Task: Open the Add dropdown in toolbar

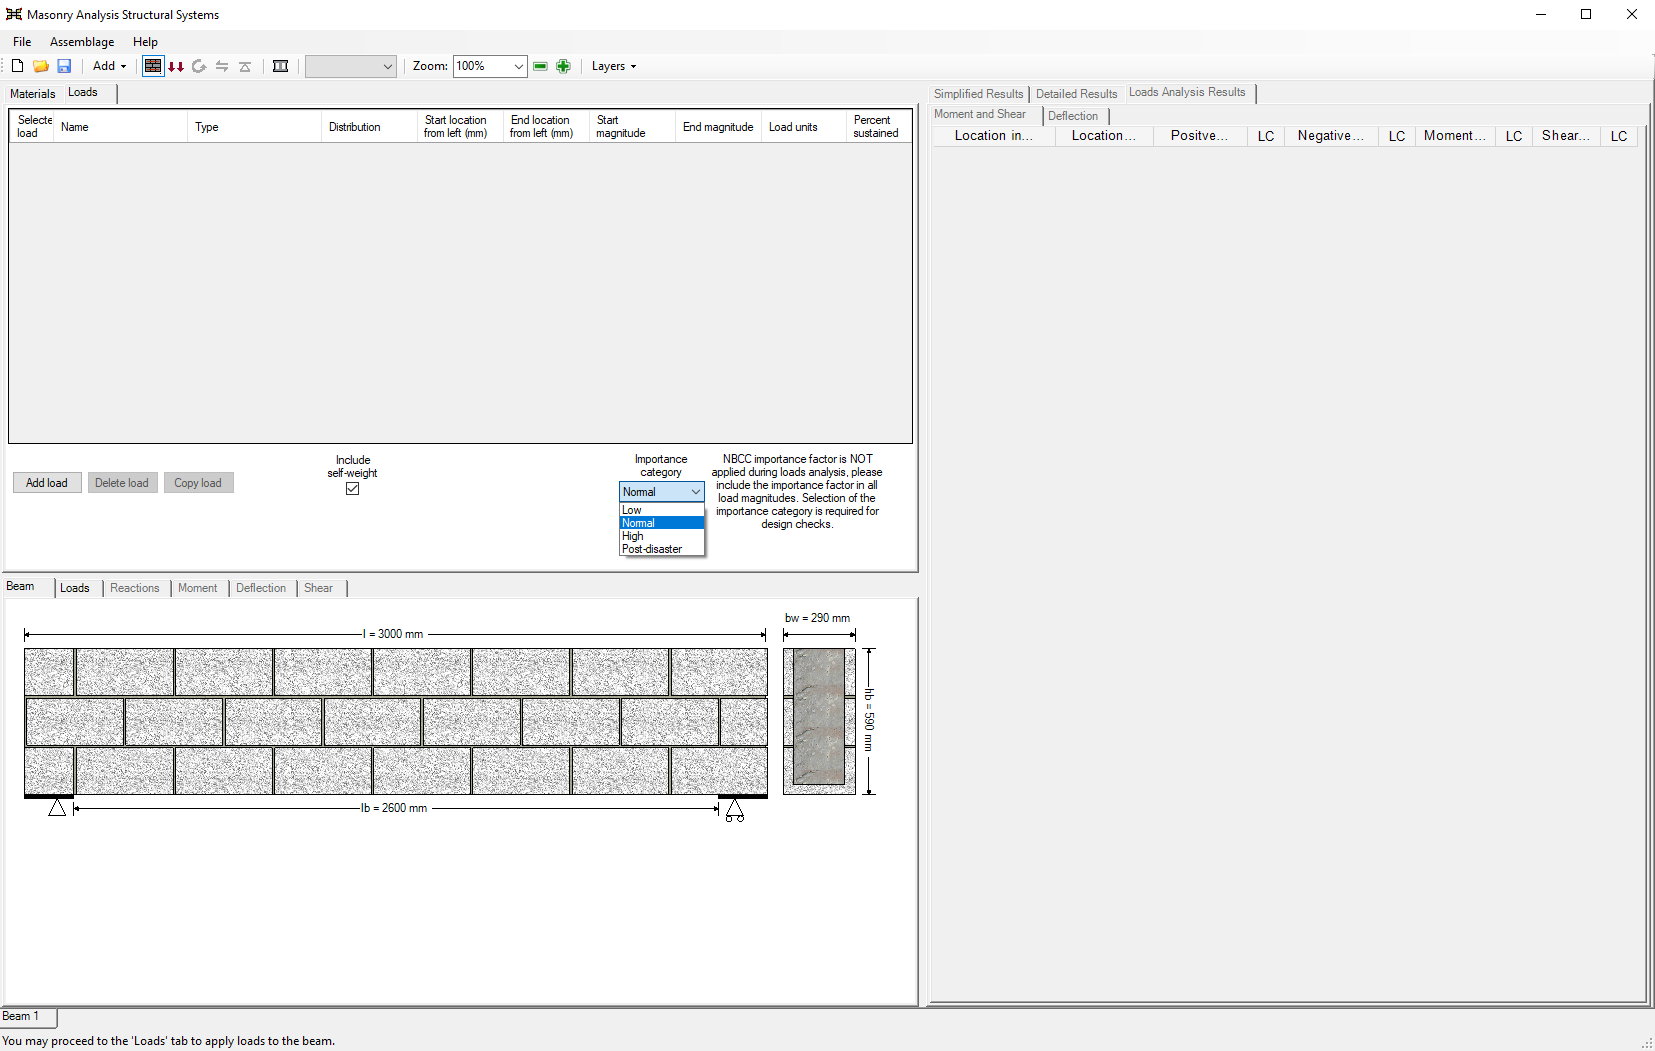Action: pyautogui.click(x=109, y=66)
